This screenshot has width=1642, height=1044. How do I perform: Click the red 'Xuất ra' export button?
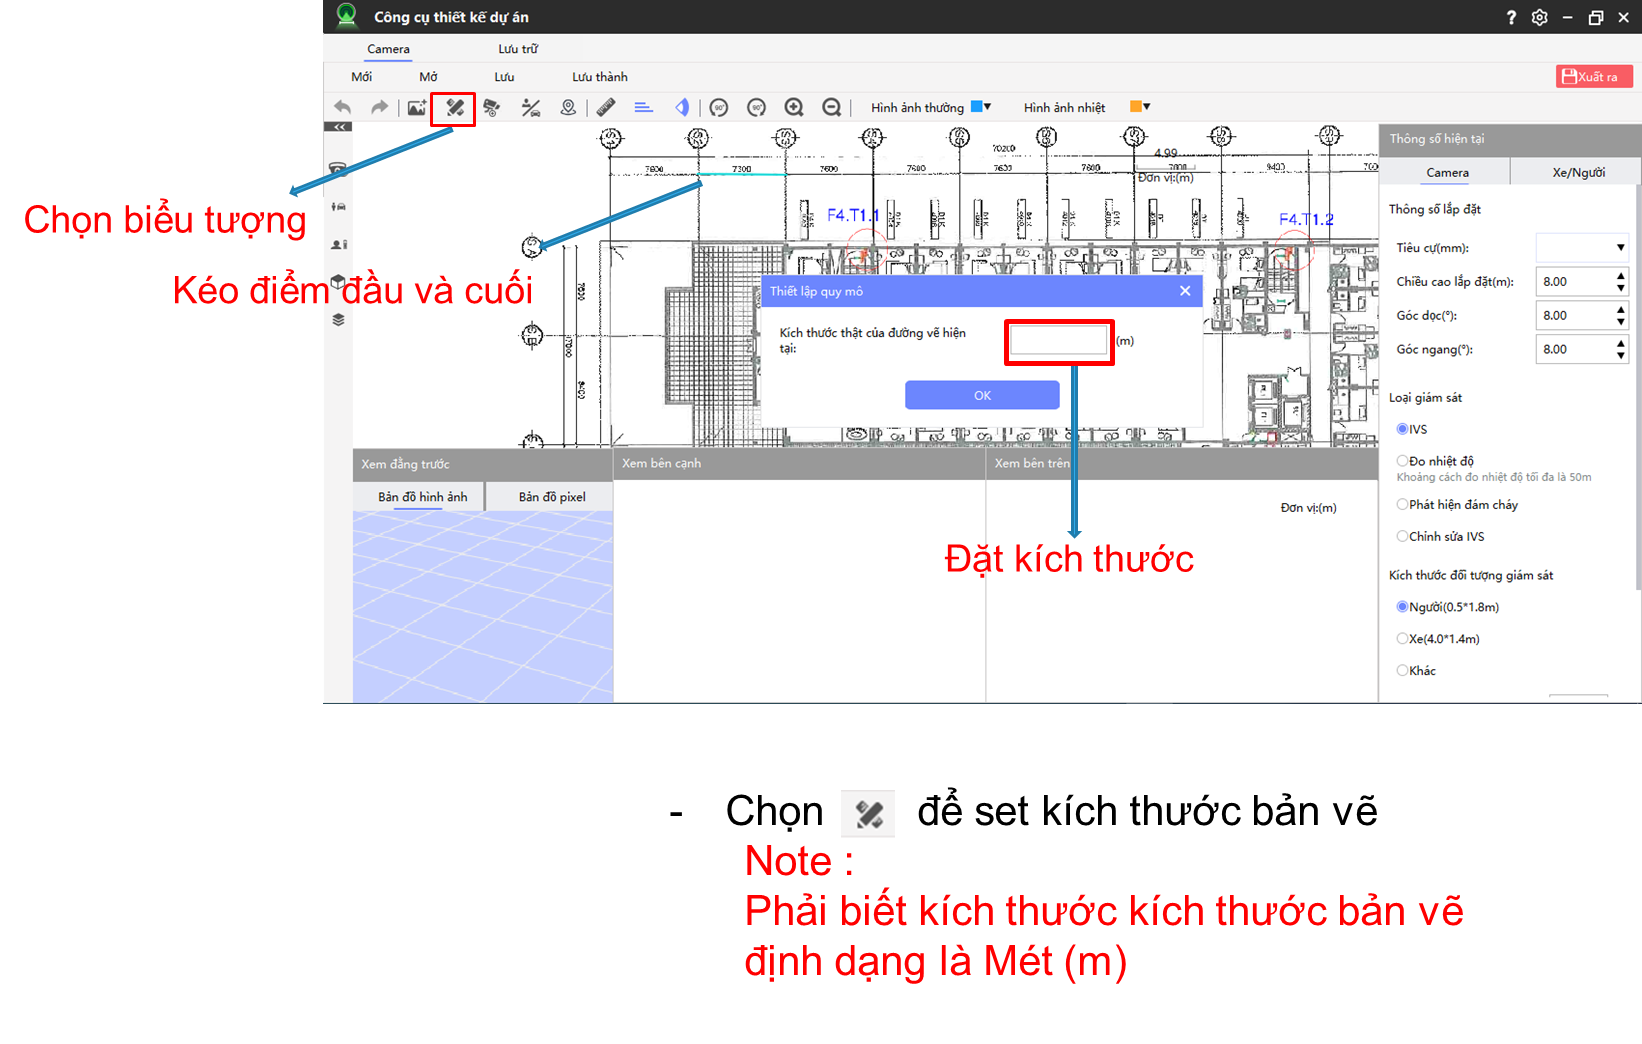click(1594, 77)
